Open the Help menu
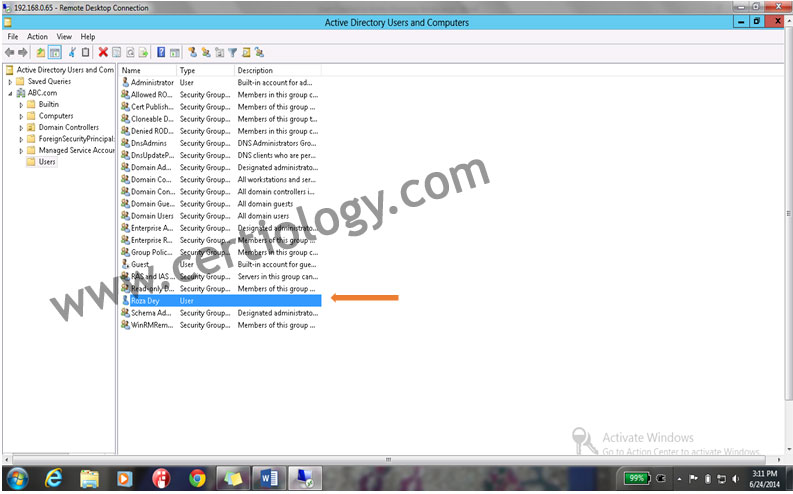This screenshot has width=793, height=494. click(x=87, y=37)
